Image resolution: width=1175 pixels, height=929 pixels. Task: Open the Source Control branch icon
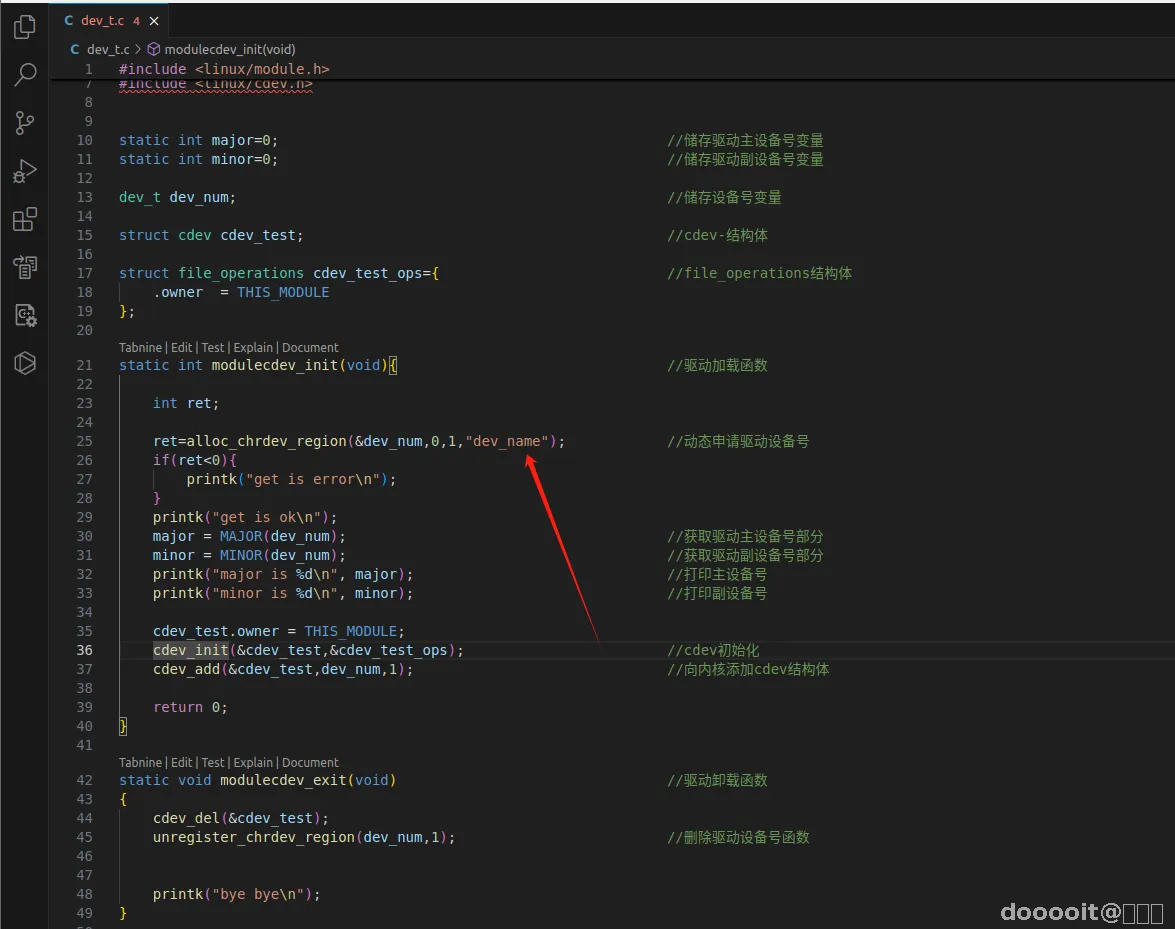tap(25, 123)
